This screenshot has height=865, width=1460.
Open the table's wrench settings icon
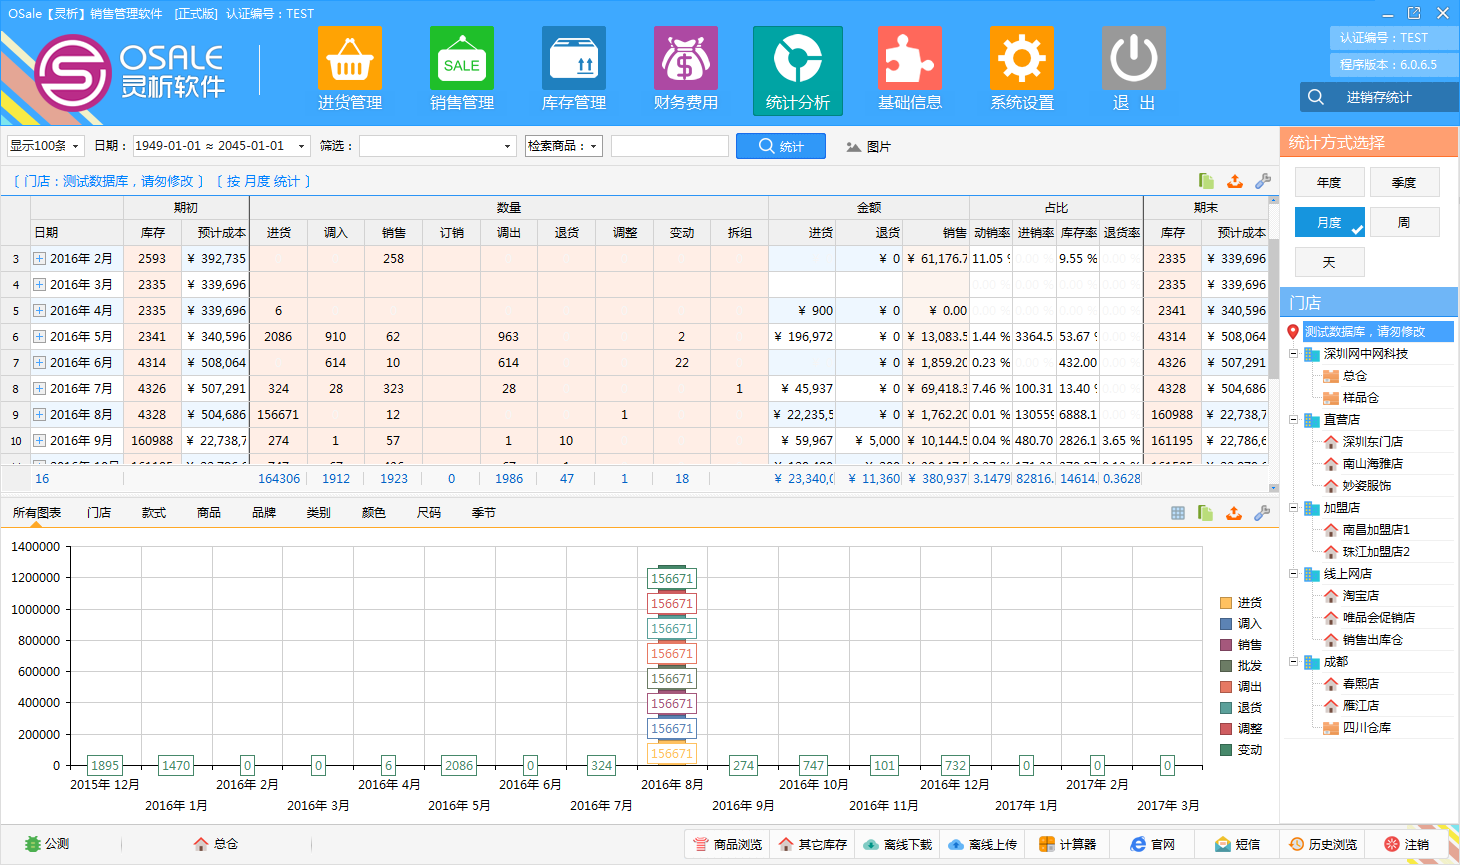coord(1263,181)
